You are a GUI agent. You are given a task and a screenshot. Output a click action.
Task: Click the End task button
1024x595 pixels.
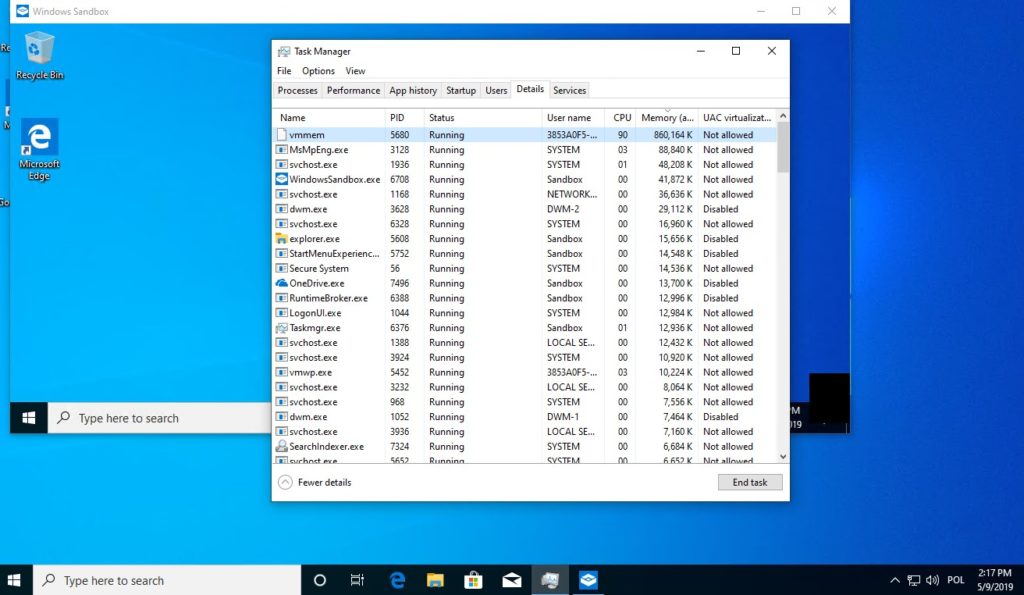click(750, 482)
